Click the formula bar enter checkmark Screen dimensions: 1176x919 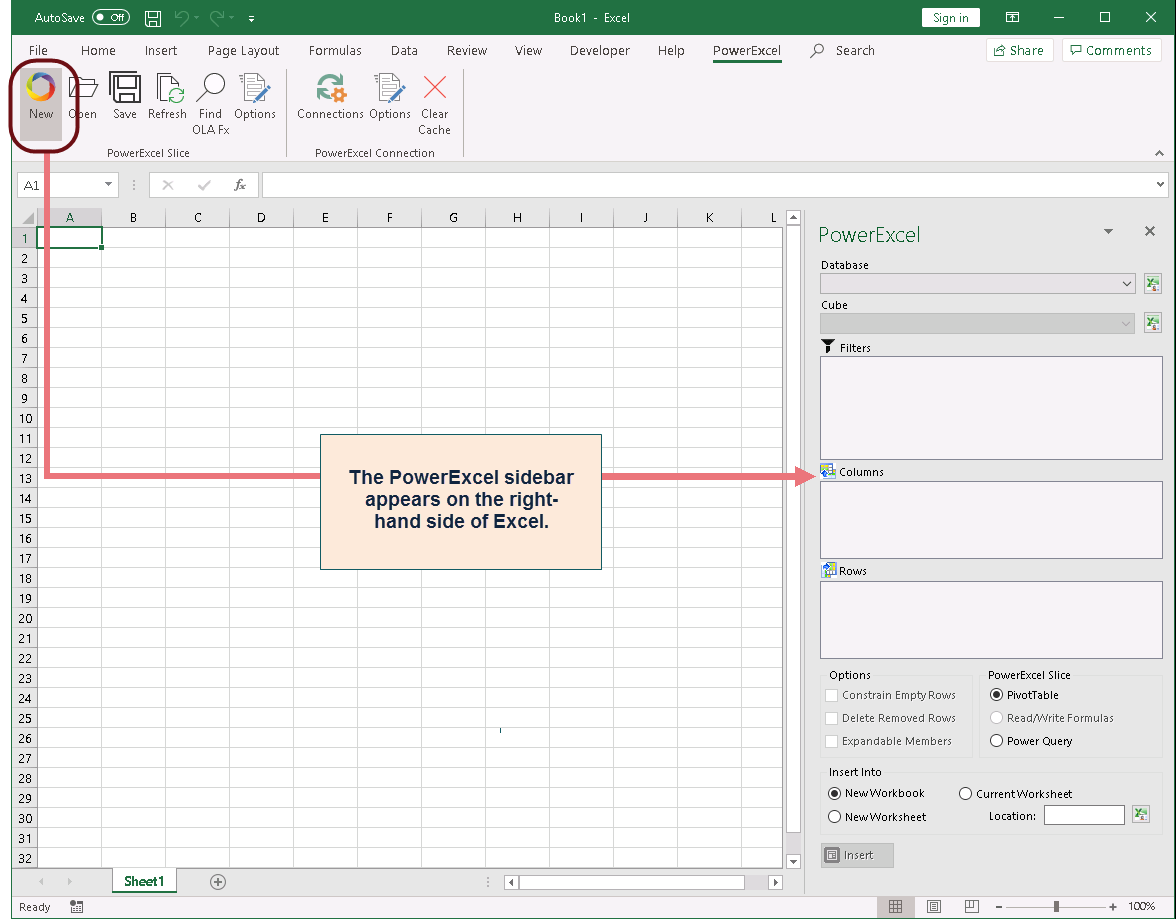(x=203, y=185)
